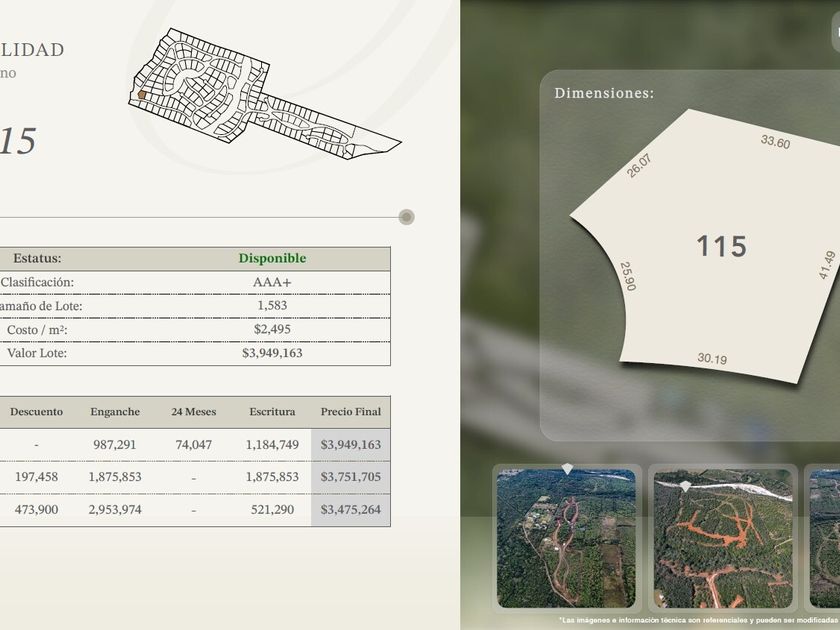Image resolution: width=840 pixels, height=630 pixels.
Task: Click the side dimension '41.49'
Action: click(x=827, y=265)
